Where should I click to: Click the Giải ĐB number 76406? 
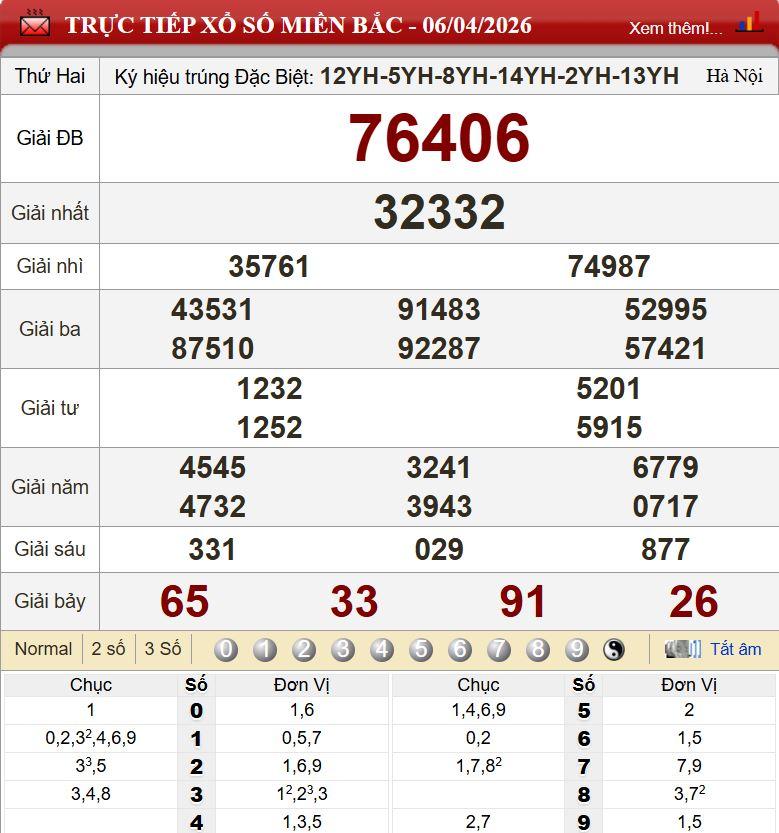coord(439,139)
